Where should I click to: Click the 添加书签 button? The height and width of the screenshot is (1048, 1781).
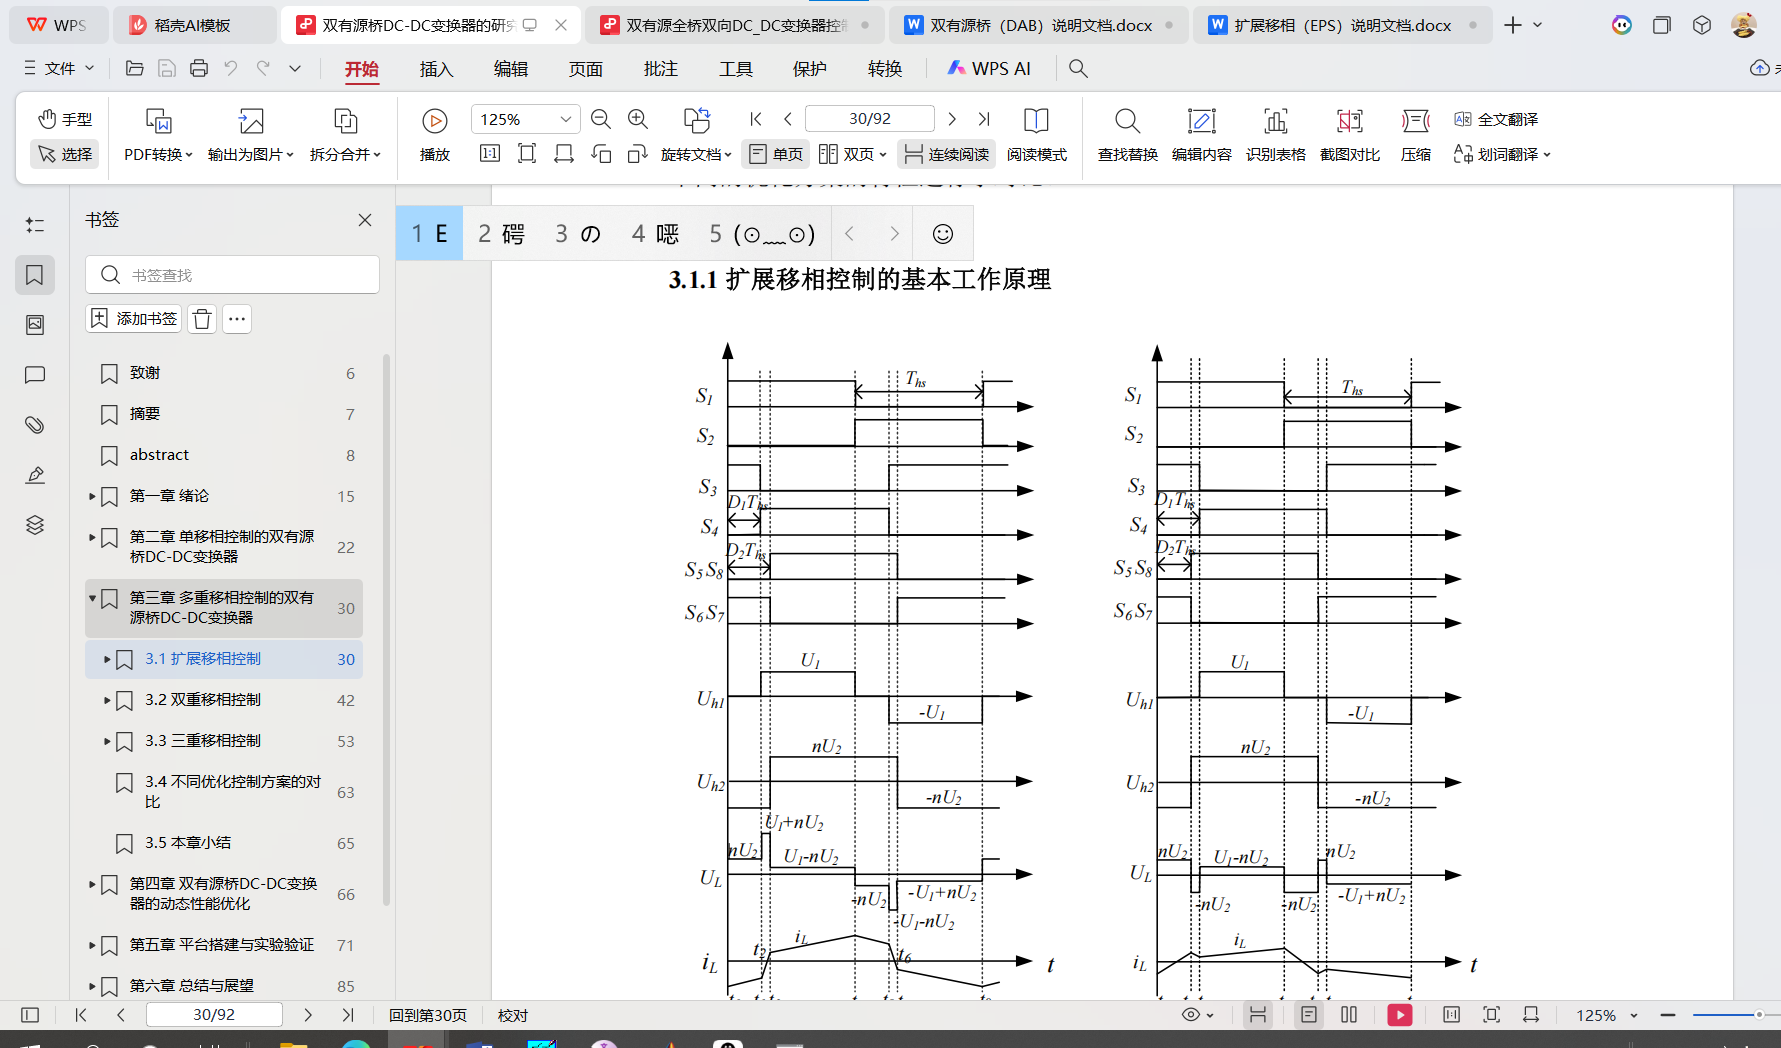click(x=134, y=319)
